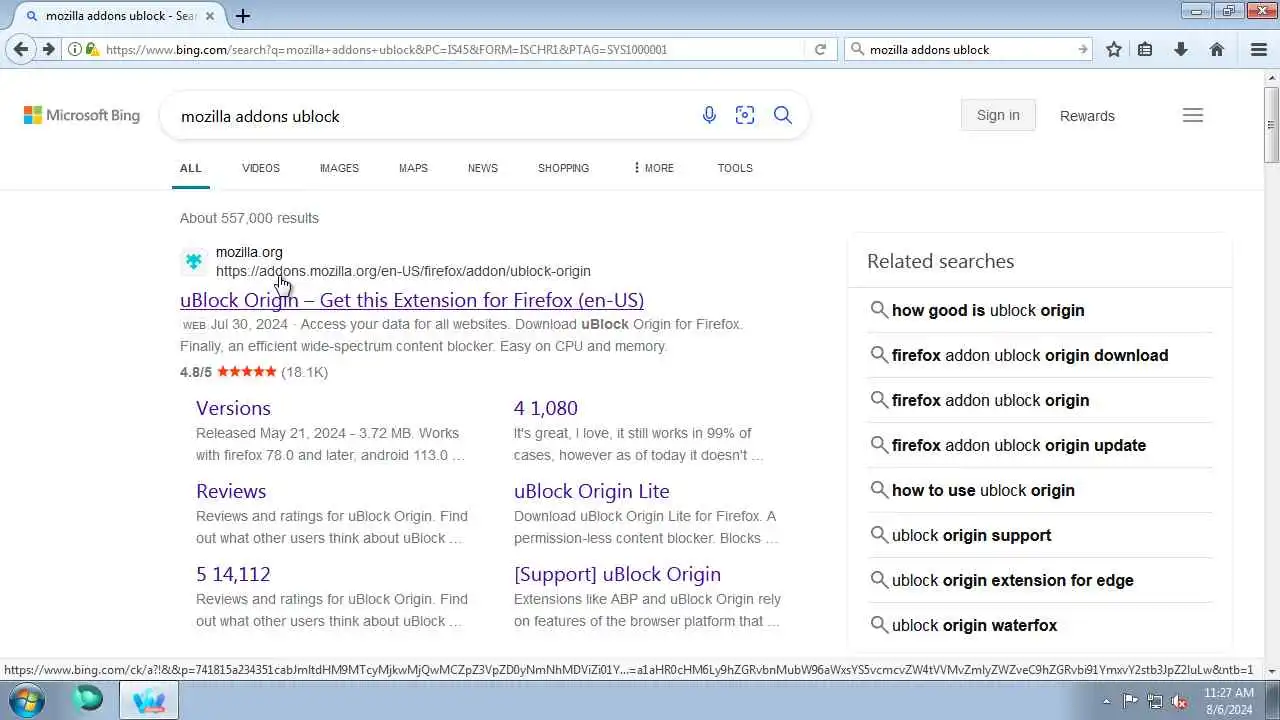Click the Microsoft Bing logo

pyautogui.click(x=82, y=115)
